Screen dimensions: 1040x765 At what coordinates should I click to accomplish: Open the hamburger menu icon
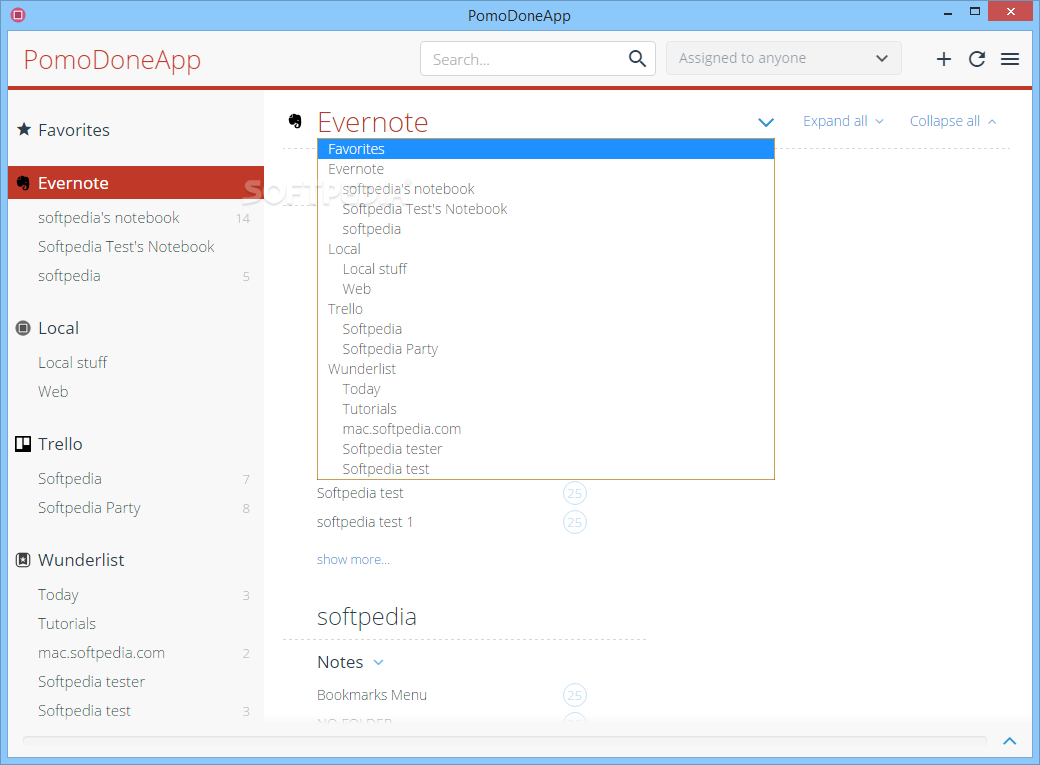point(1009,59)
